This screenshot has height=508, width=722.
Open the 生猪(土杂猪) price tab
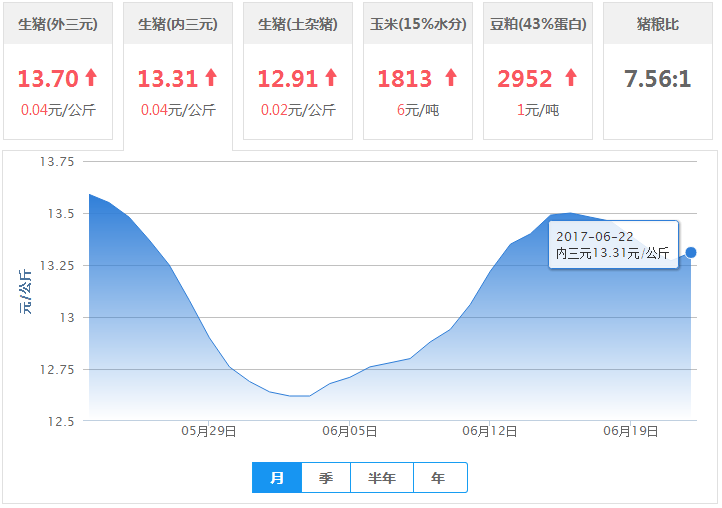tap(298, 24)
